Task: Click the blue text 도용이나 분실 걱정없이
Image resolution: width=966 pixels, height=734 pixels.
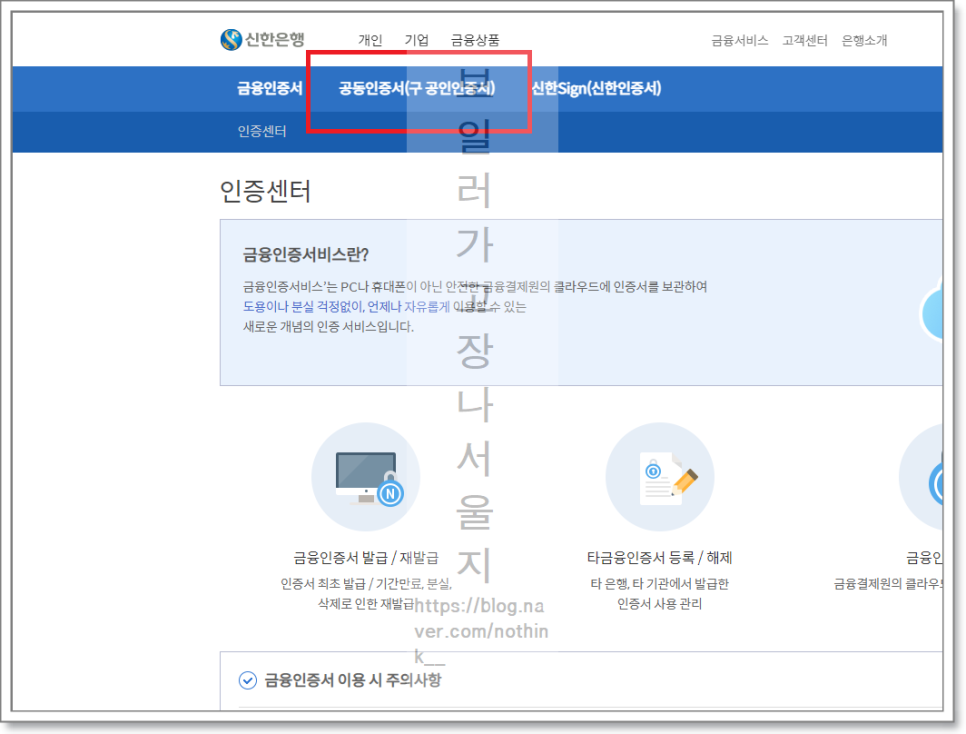Action: 302,306
